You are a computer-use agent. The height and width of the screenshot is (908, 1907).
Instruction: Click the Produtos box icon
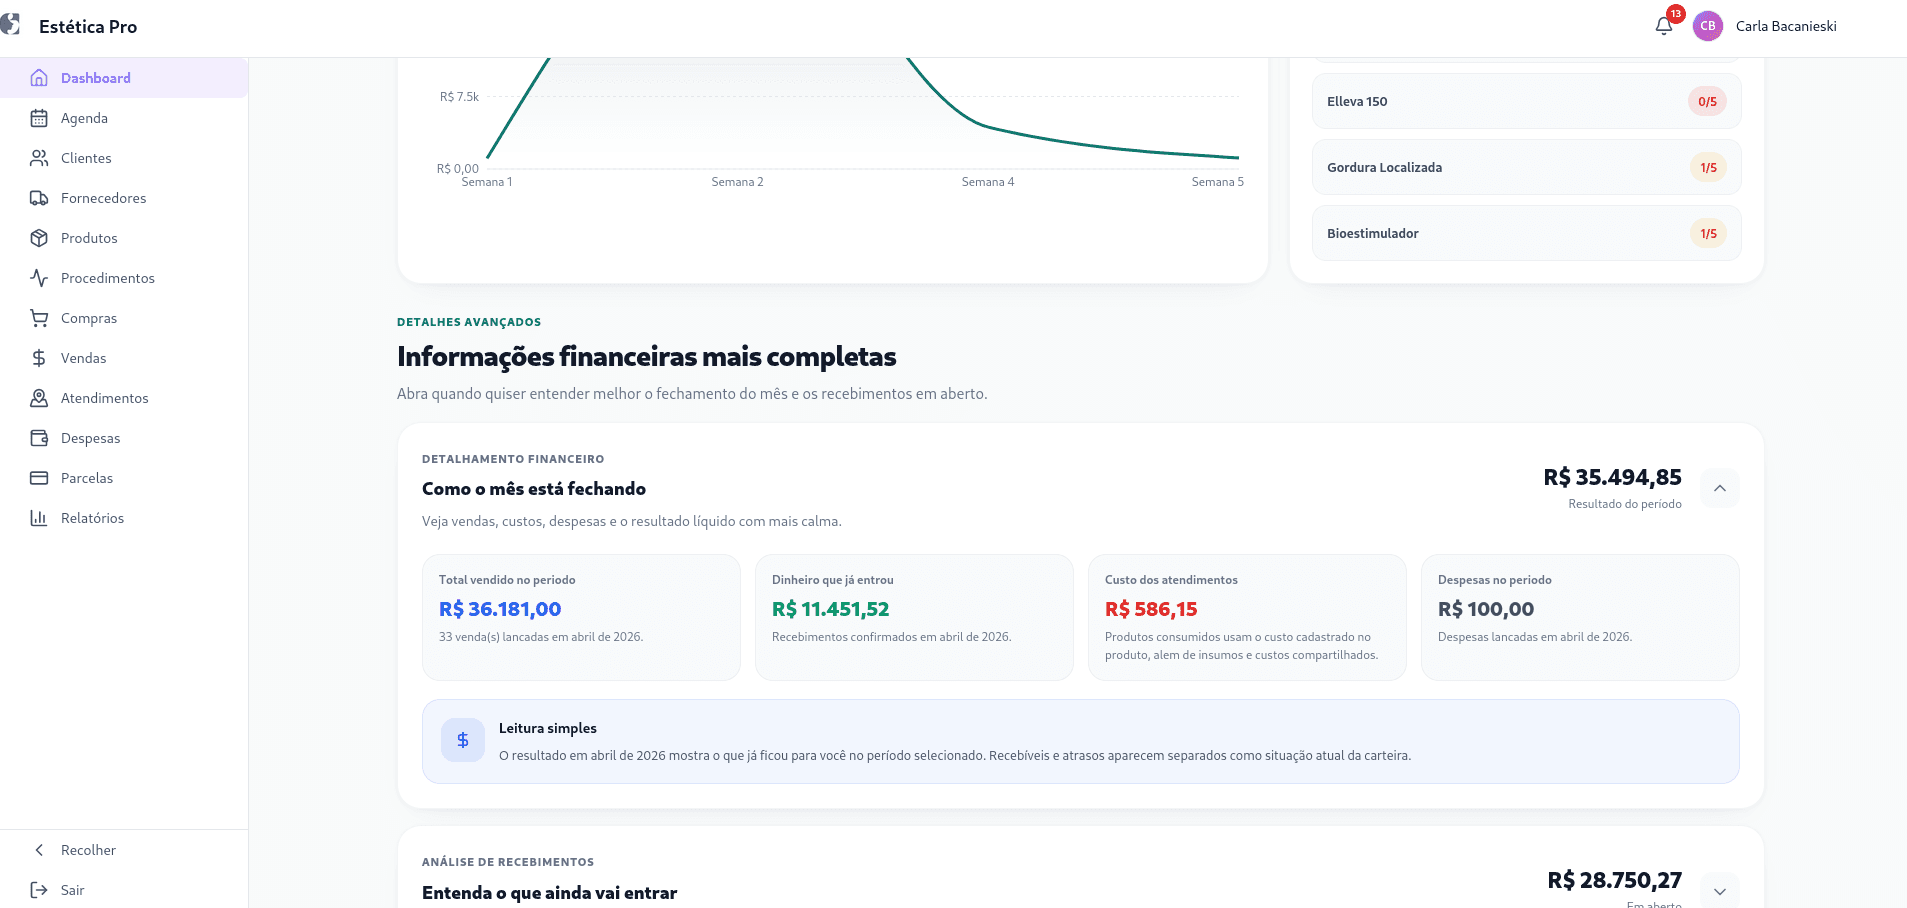(x=39, y=238)
